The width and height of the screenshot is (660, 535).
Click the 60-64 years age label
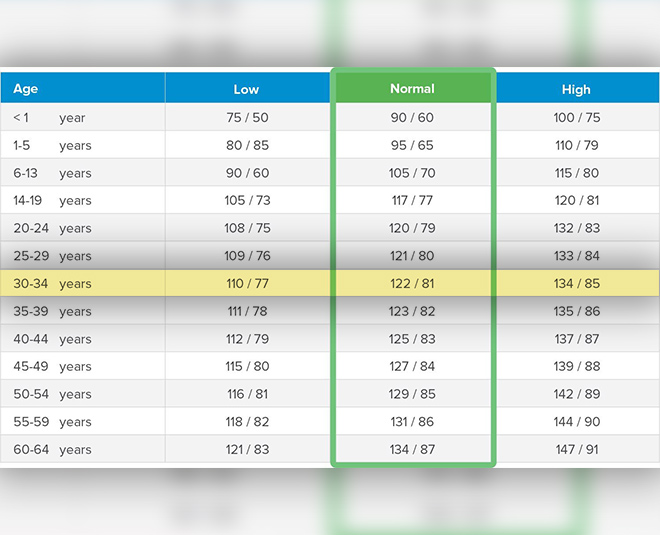(52, 450)
